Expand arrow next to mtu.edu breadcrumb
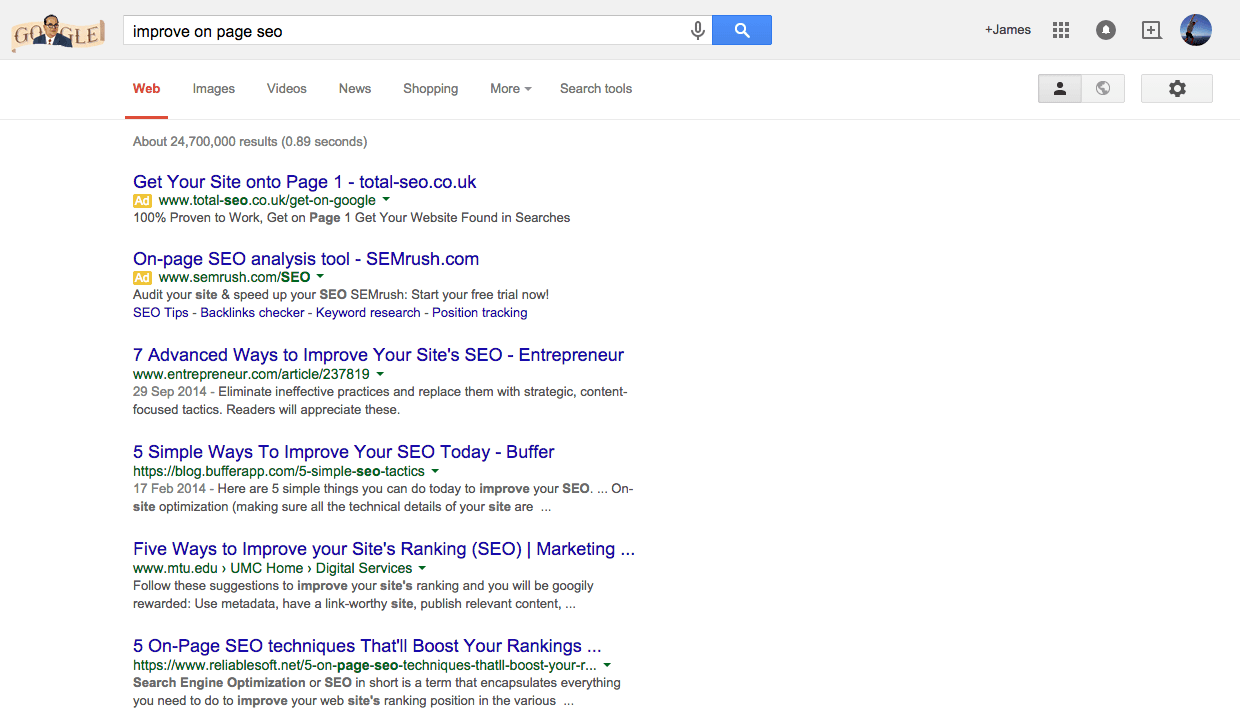Image resolution: width=1240 pixels, height=711 pixels. coord(422,568)
